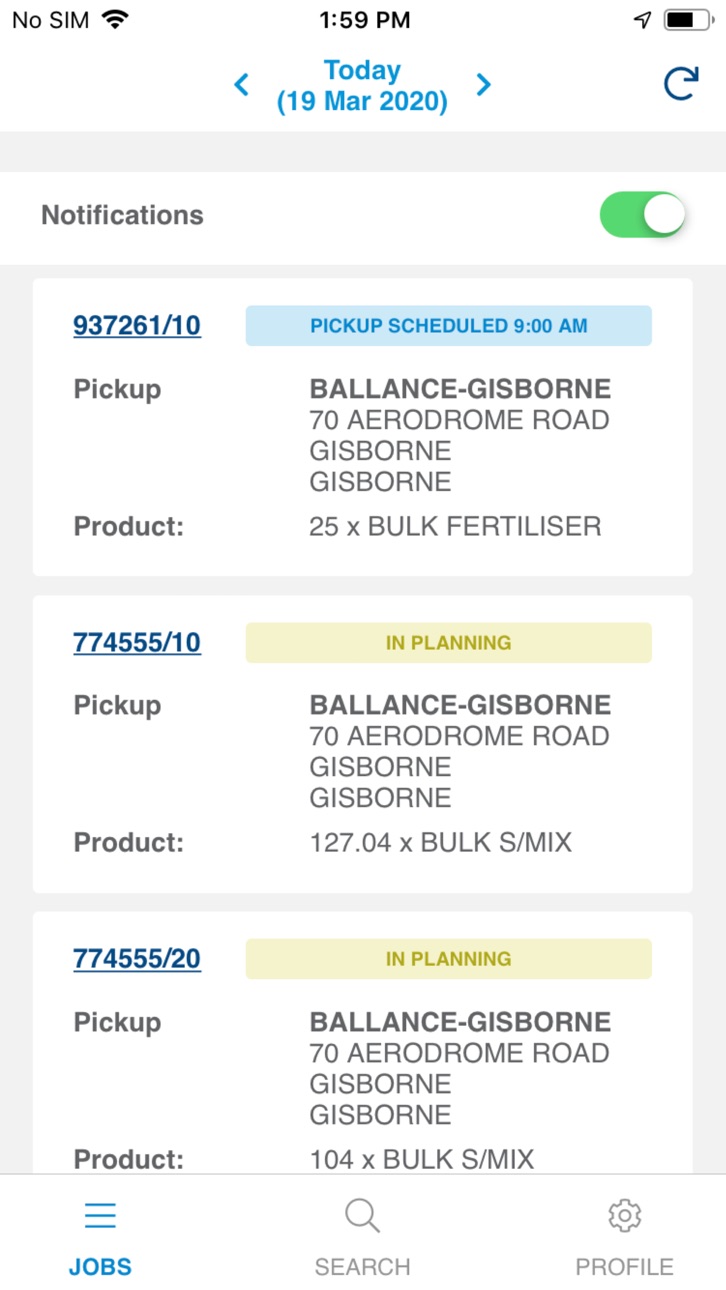Go to previous day with left chevron
Viewport: 726px width, 1290px height.
241,85
